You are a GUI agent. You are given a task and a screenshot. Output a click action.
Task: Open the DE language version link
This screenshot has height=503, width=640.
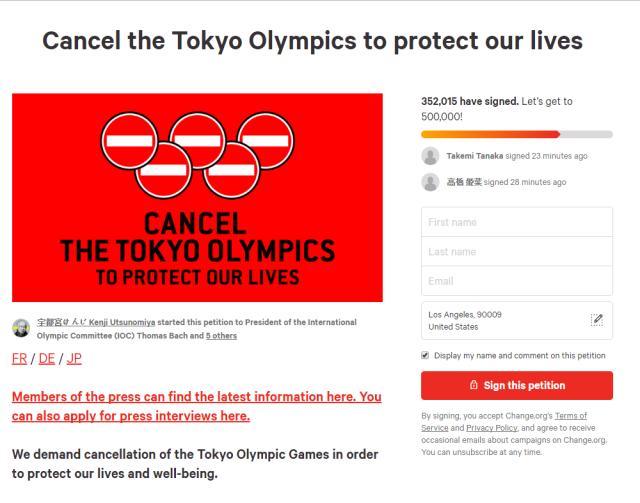46,359
